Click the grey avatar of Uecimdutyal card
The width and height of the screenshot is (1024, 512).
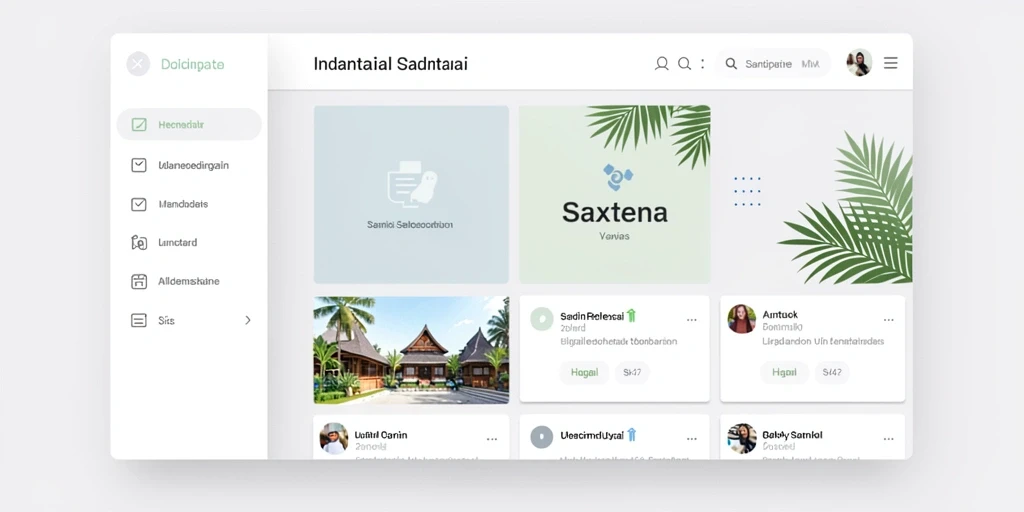(541, 437)
